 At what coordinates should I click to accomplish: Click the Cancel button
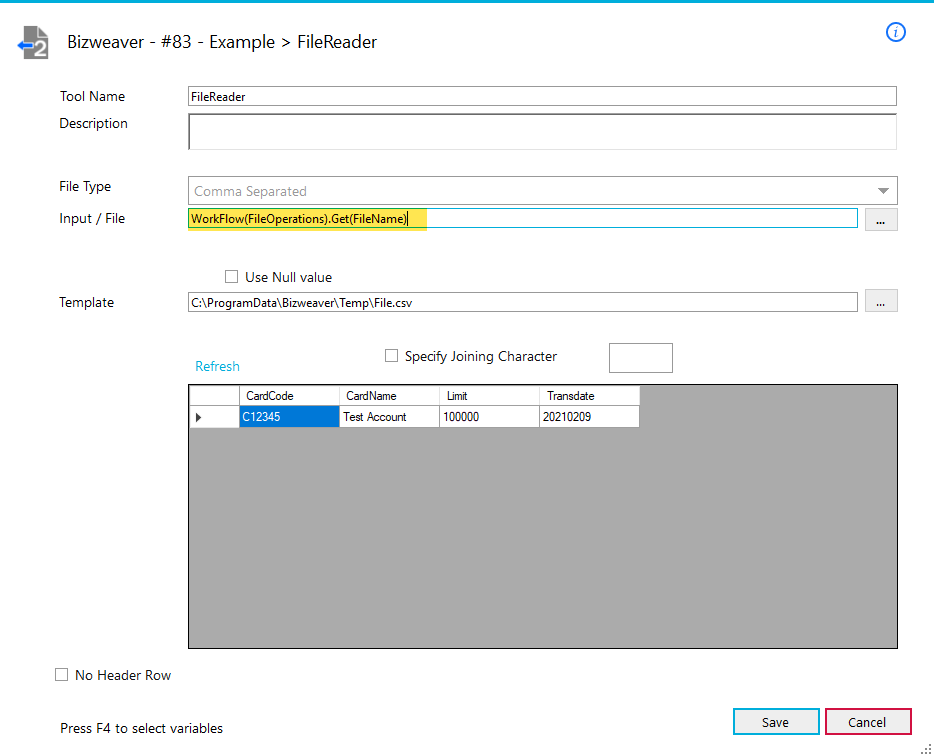tap(868, 722)
